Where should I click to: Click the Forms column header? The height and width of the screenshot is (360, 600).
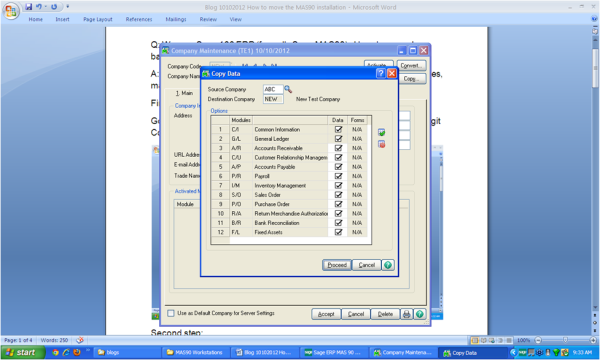point(357,120)
